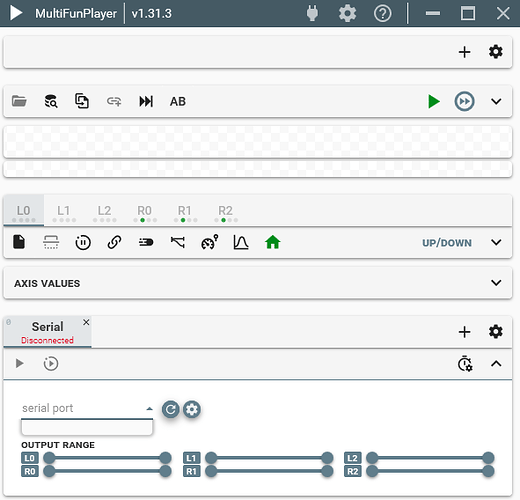The image size is (520, 500).
Task: Click the axis range dashed-lines icon
Action: (x=51, y=242)
